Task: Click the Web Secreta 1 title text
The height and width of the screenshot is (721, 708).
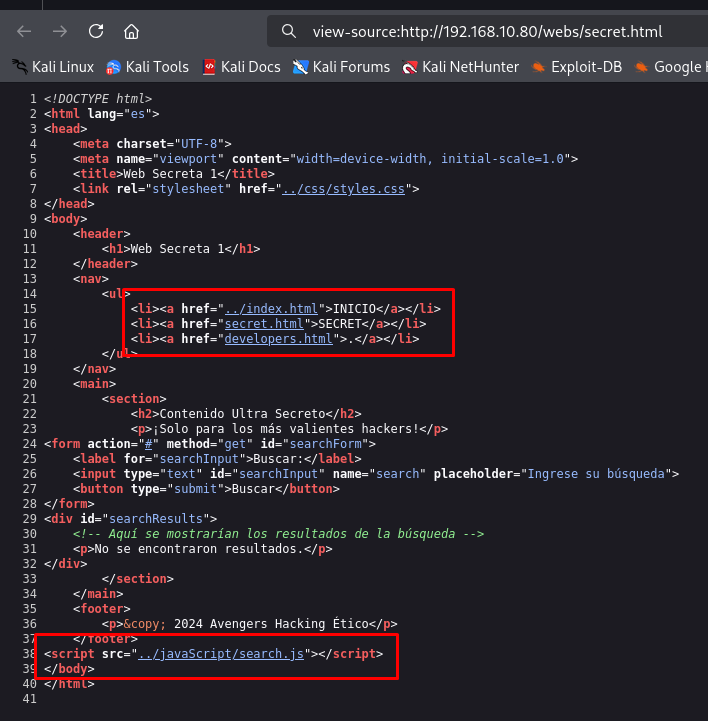Action: pos(170,174)
